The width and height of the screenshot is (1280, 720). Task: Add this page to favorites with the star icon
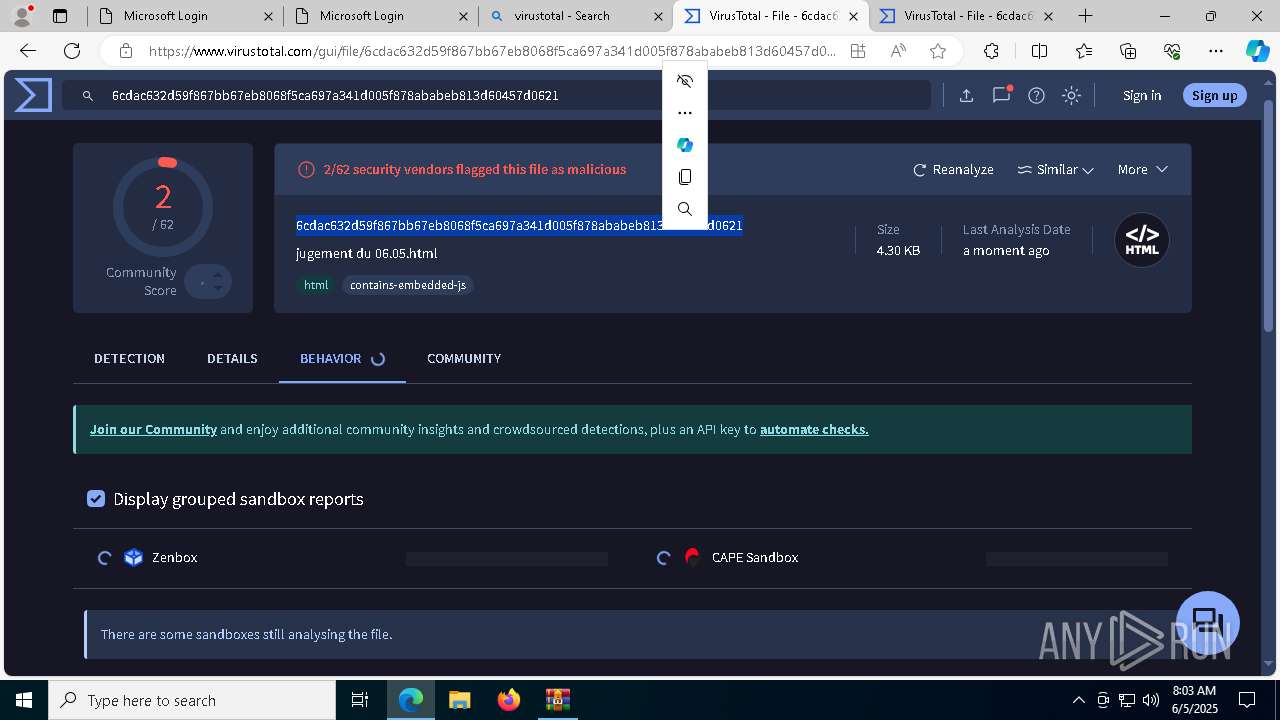pyautogui.click(x=937, y=51)
